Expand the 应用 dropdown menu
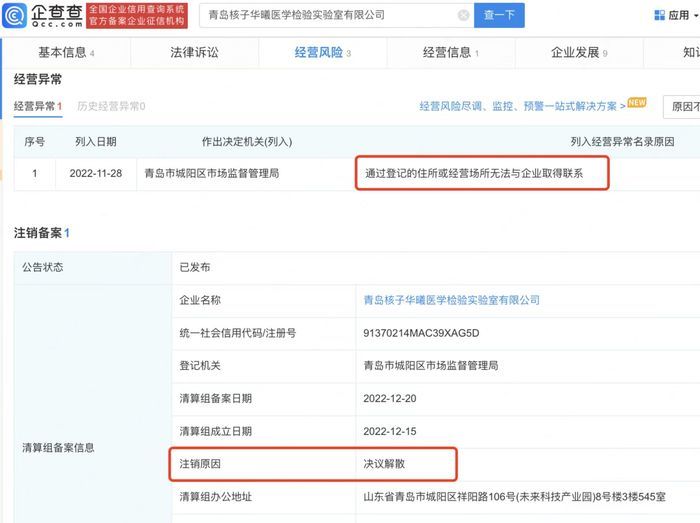The image size is (700, 523). coord(696,16)
